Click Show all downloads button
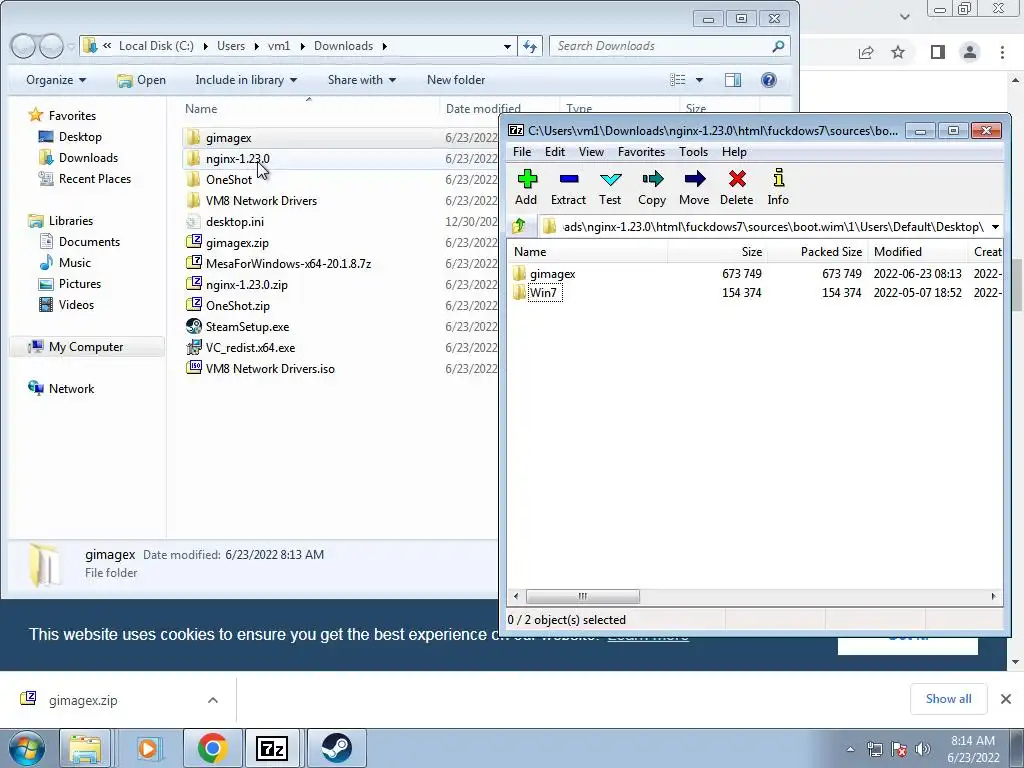1024x768 pixels. click(x=948, y=699)
